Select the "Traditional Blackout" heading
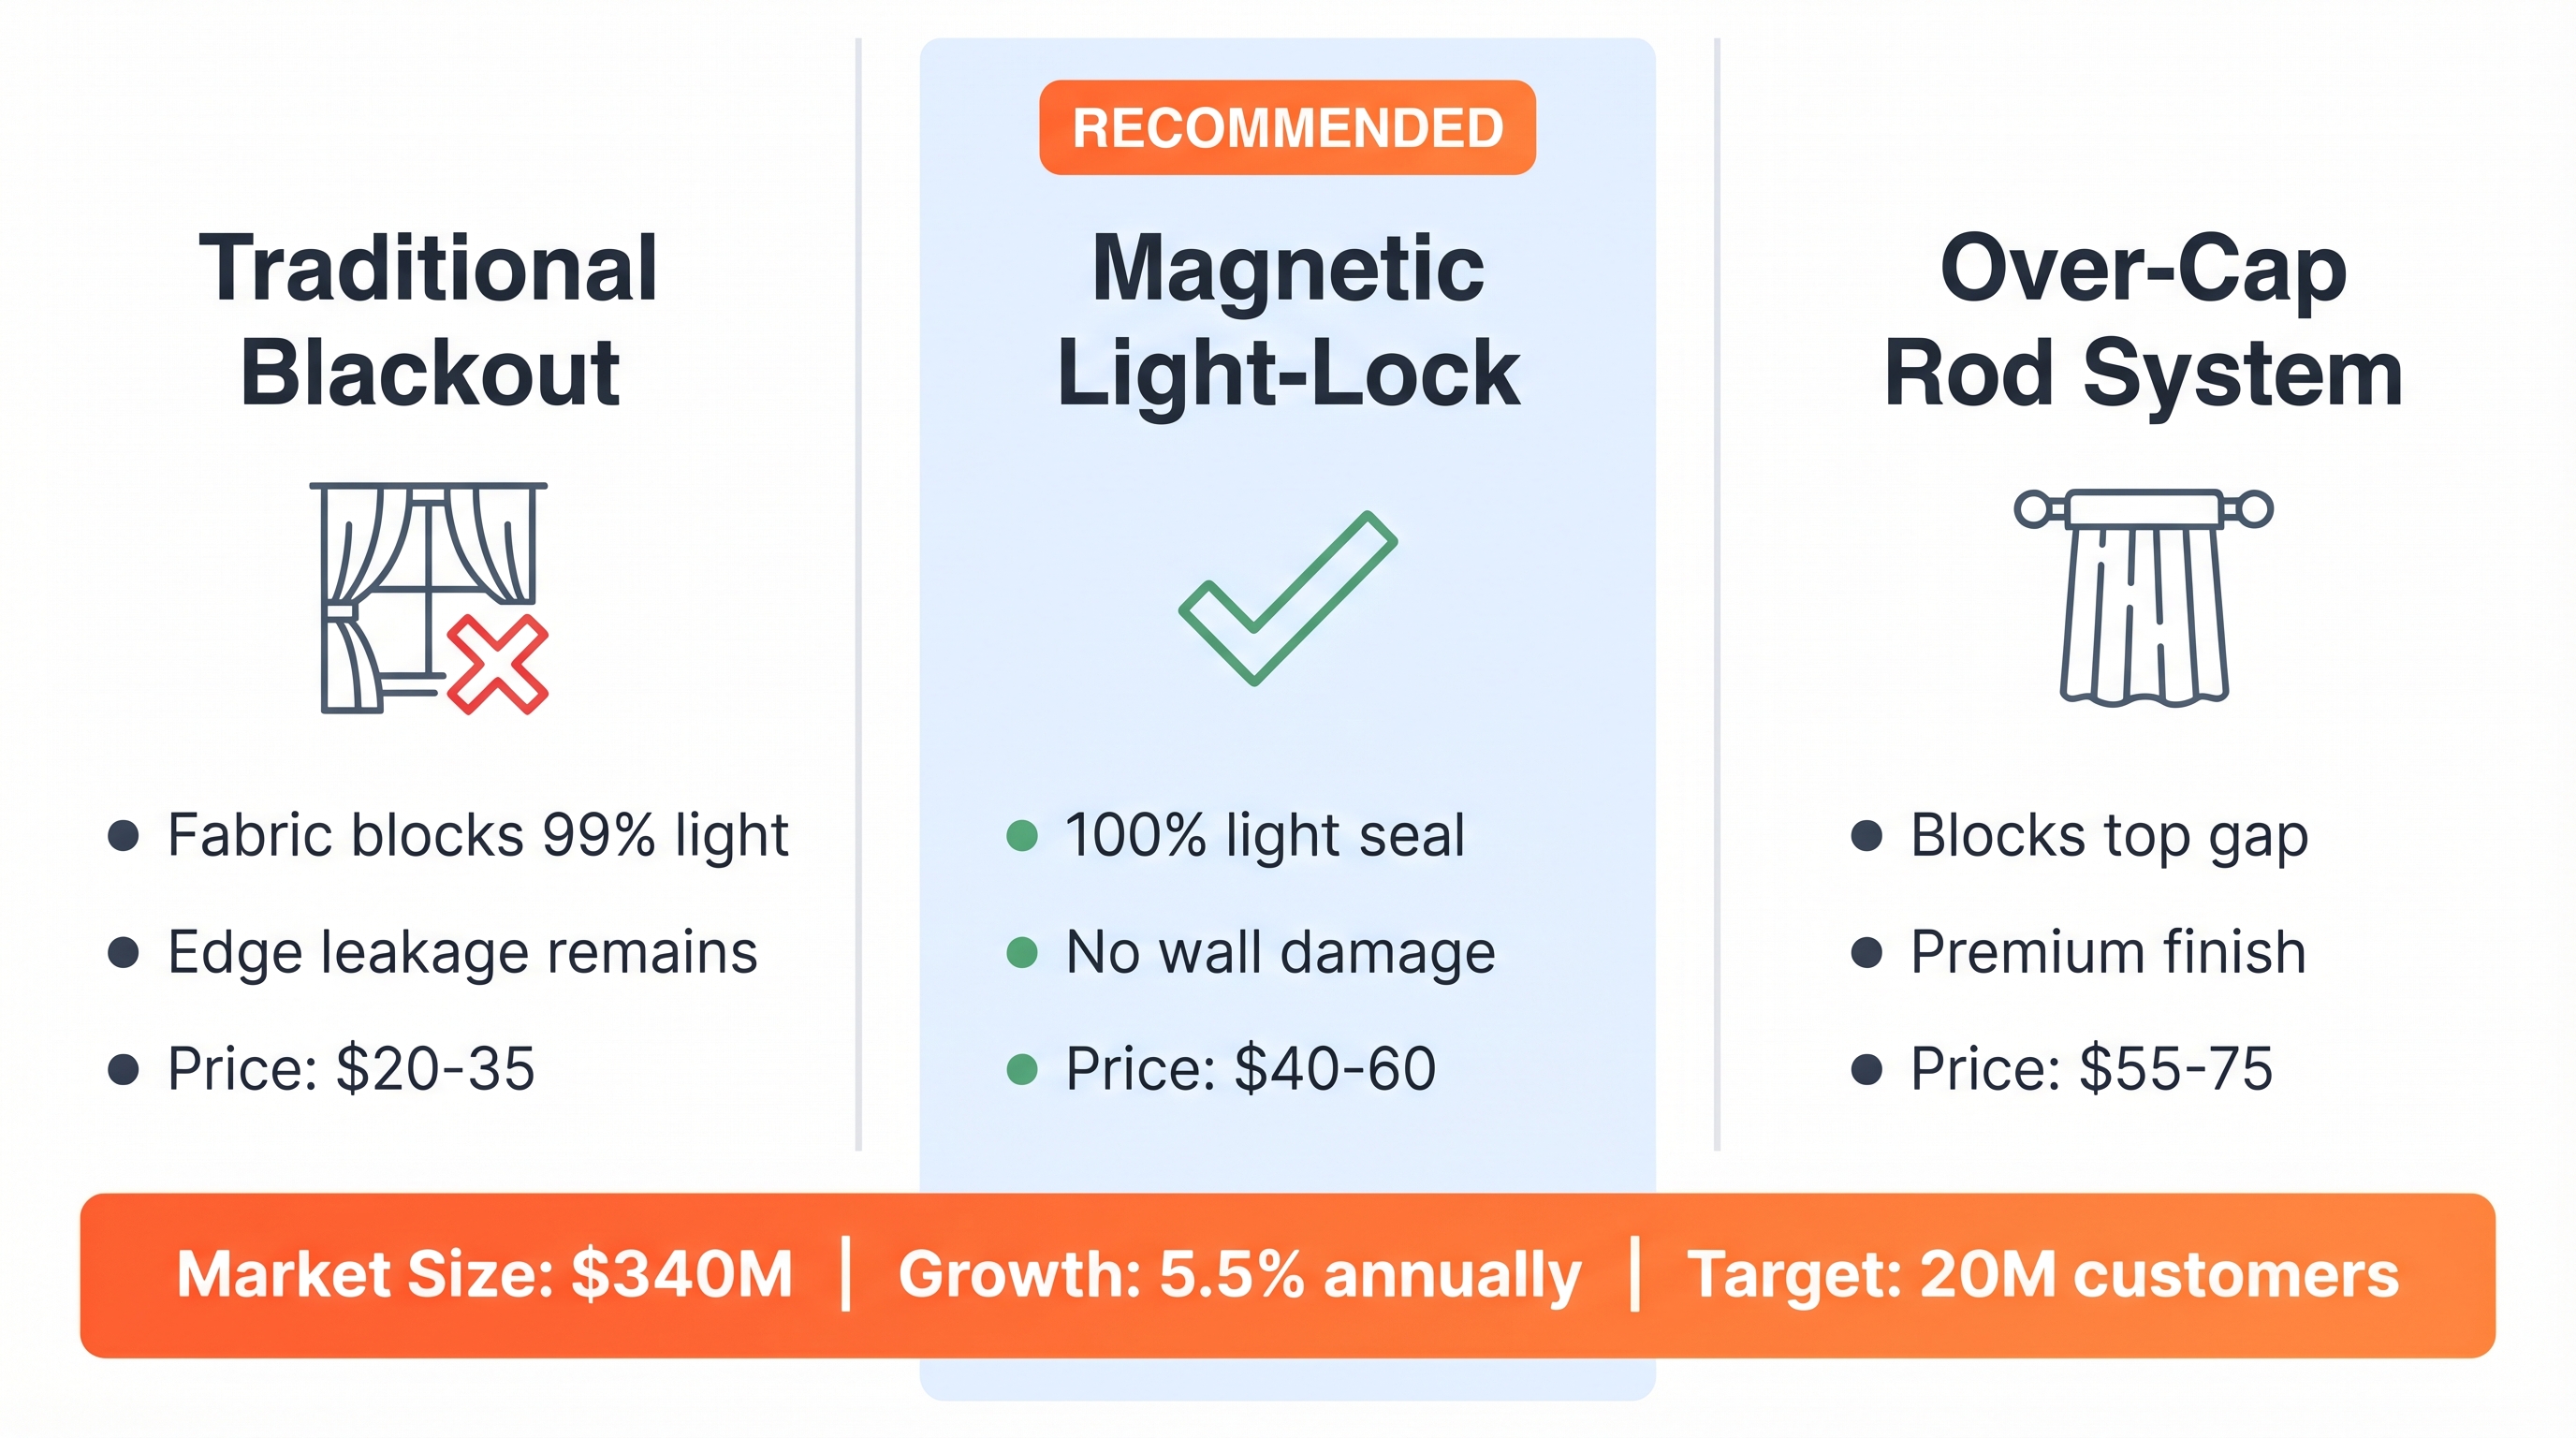The width and height of the screenshot is (2576, 1438). click(x=429, y=320)
